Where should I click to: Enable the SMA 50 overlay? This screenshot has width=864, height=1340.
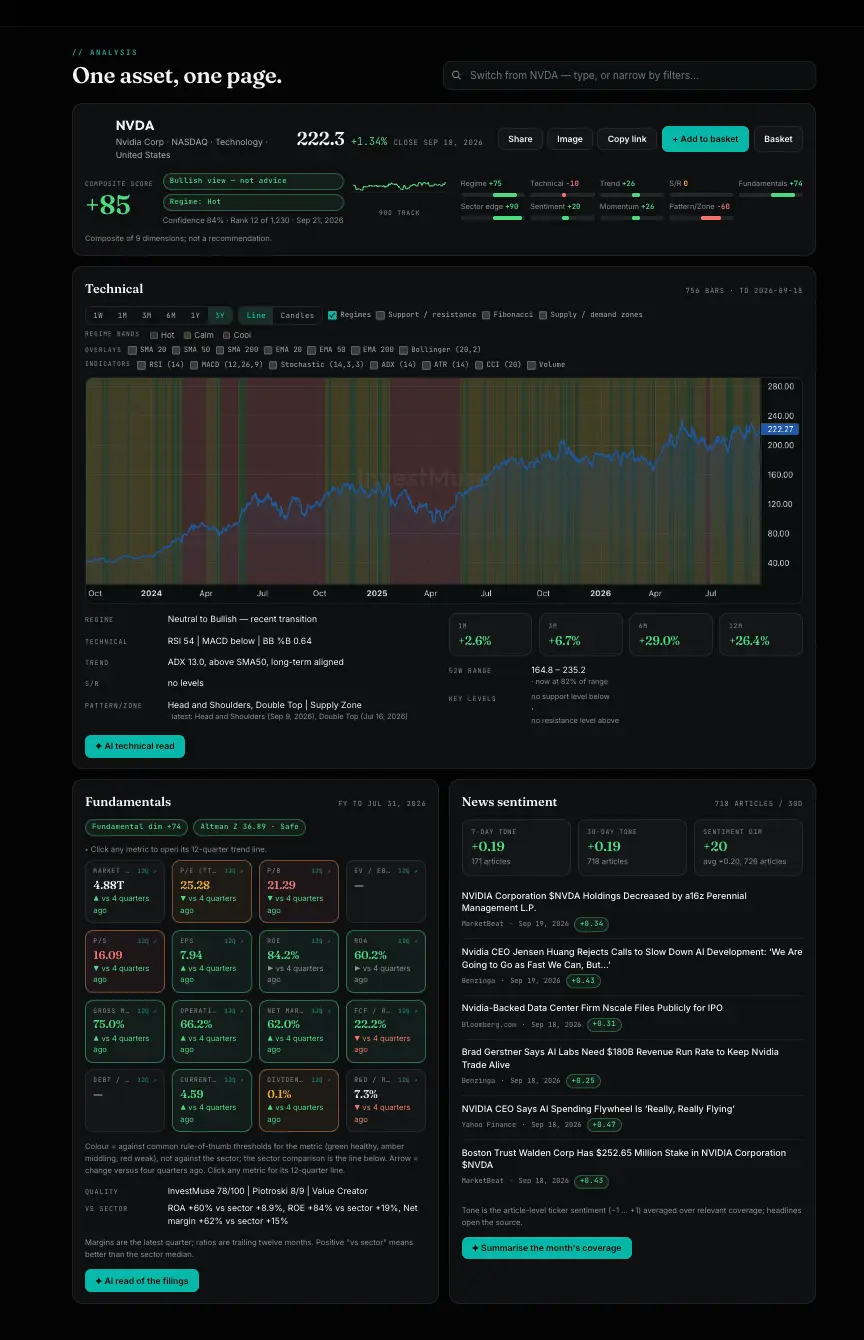tap(176, 350)
